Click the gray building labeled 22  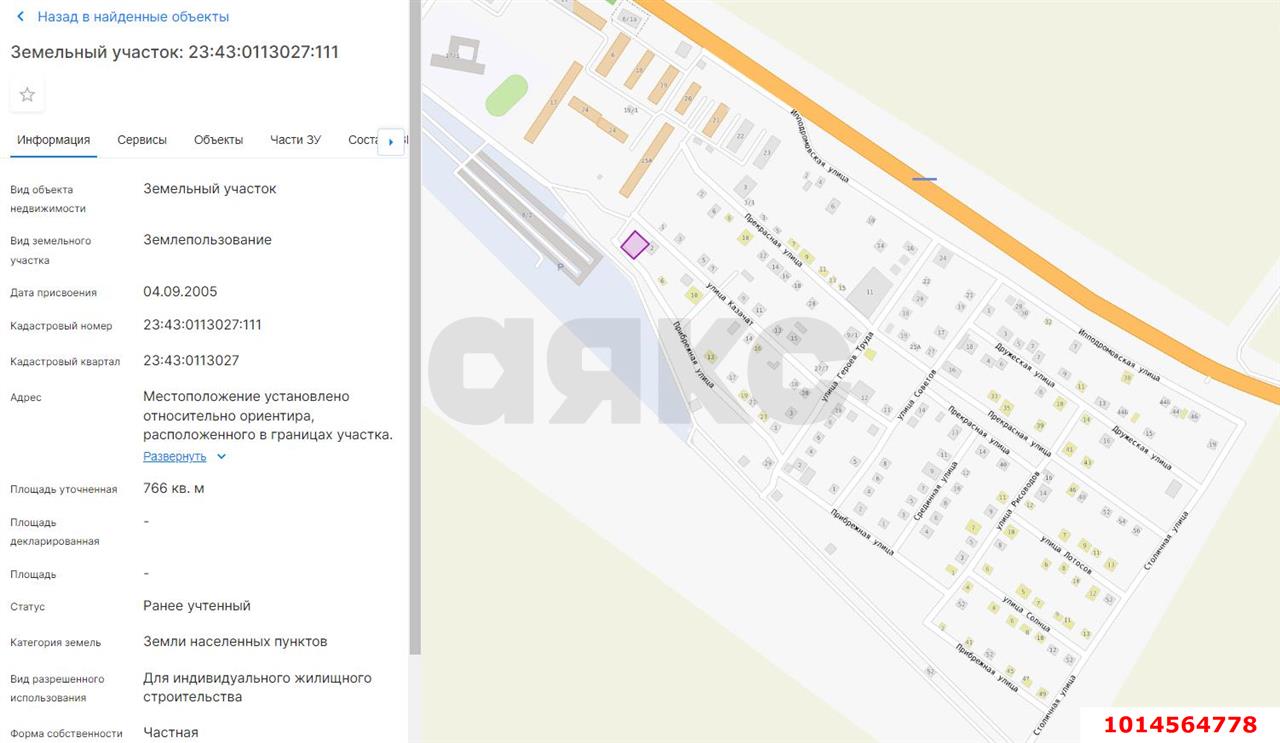(740, 136)
